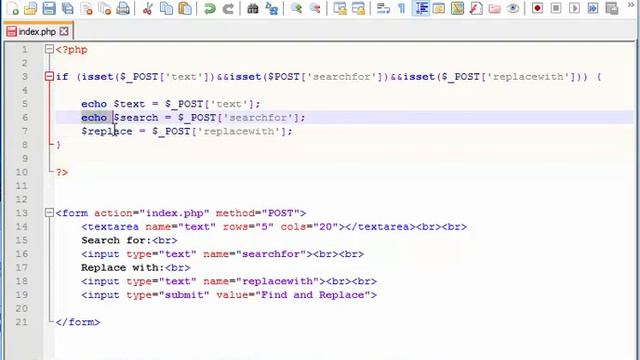
Task: Click the 'index.php' action attribute value
Action: (x=174, y=213)
